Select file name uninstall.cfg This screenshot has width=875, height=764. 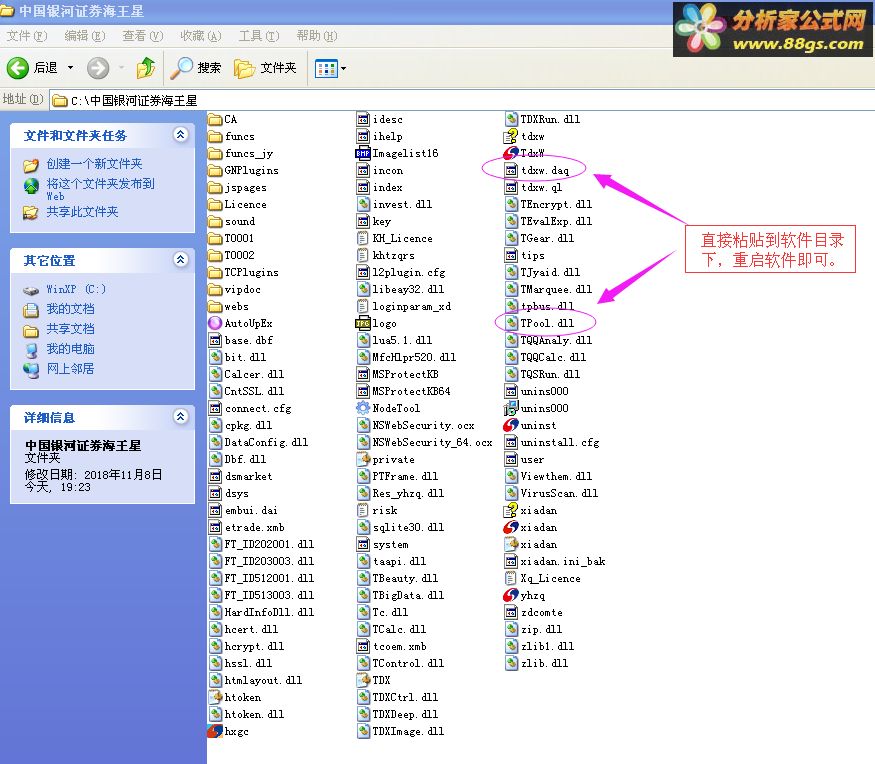[560, 443]
